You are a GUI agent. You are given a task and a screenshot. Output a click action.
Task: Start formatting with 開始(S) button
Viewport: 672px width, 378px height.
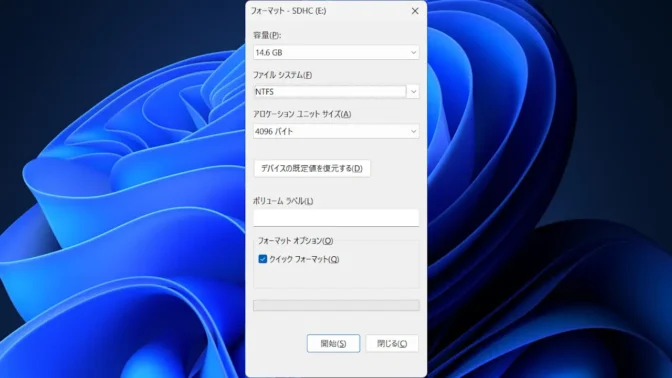333,343
